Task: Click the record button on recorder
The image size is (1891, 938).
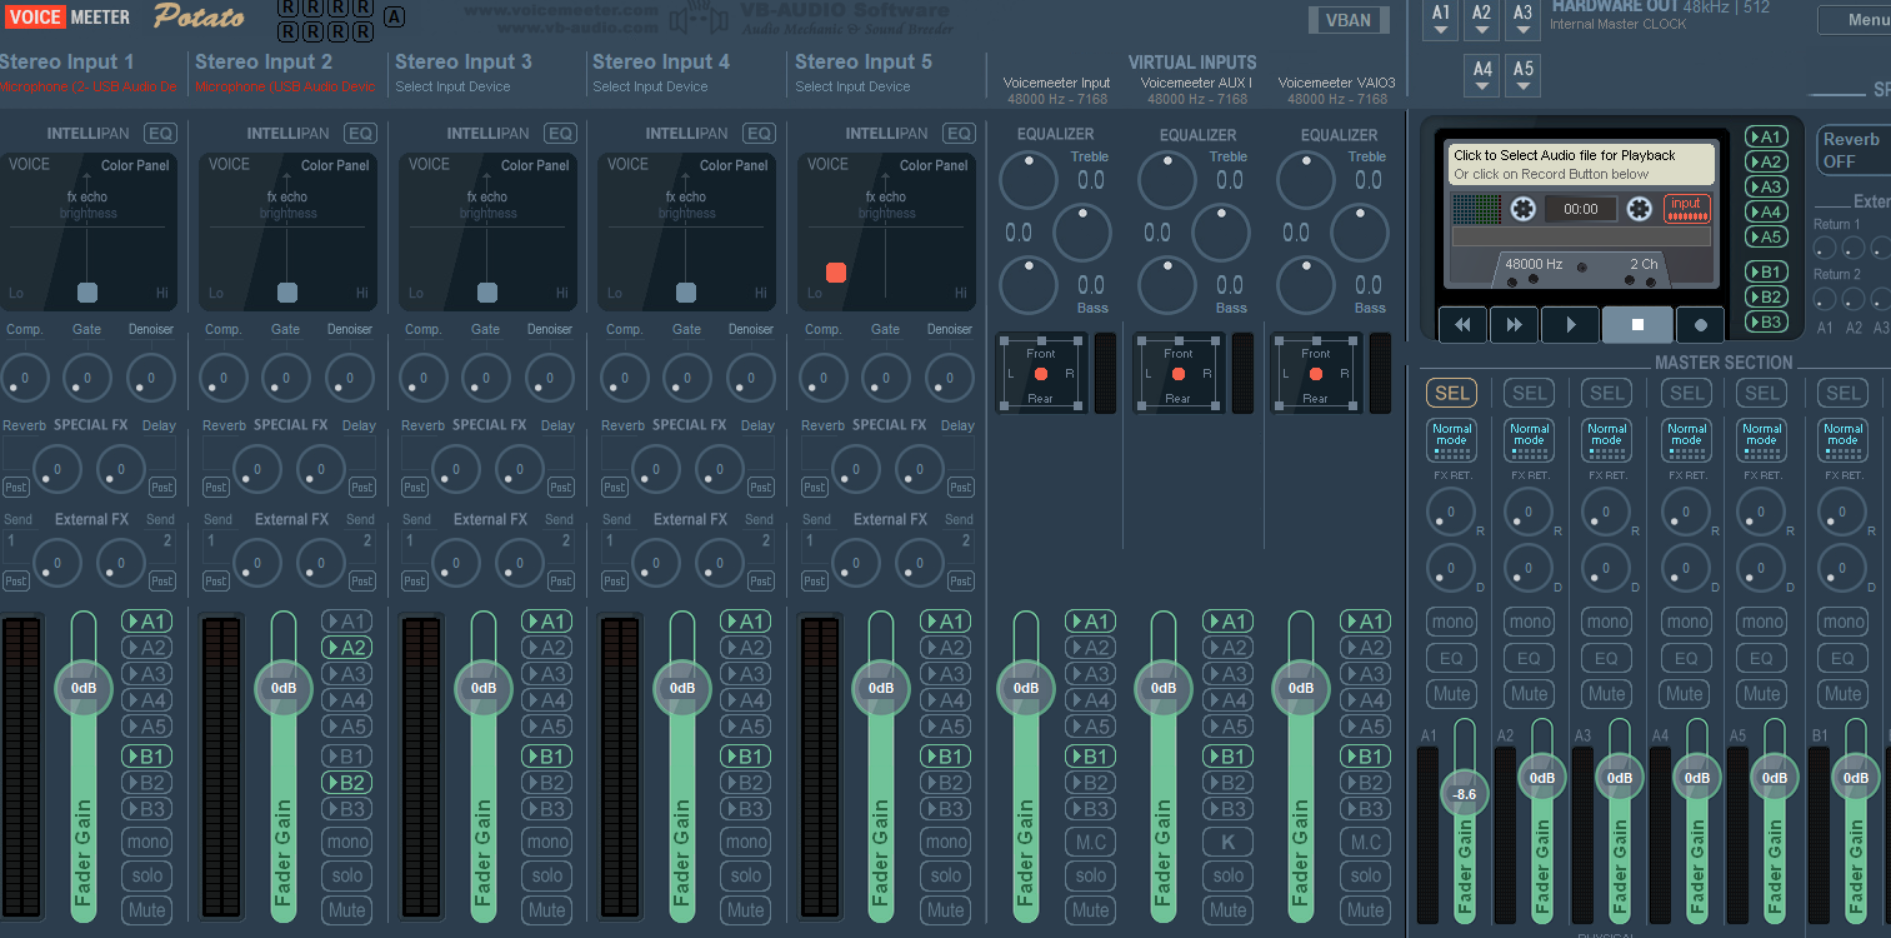Action: click(x=1700, y=324)
